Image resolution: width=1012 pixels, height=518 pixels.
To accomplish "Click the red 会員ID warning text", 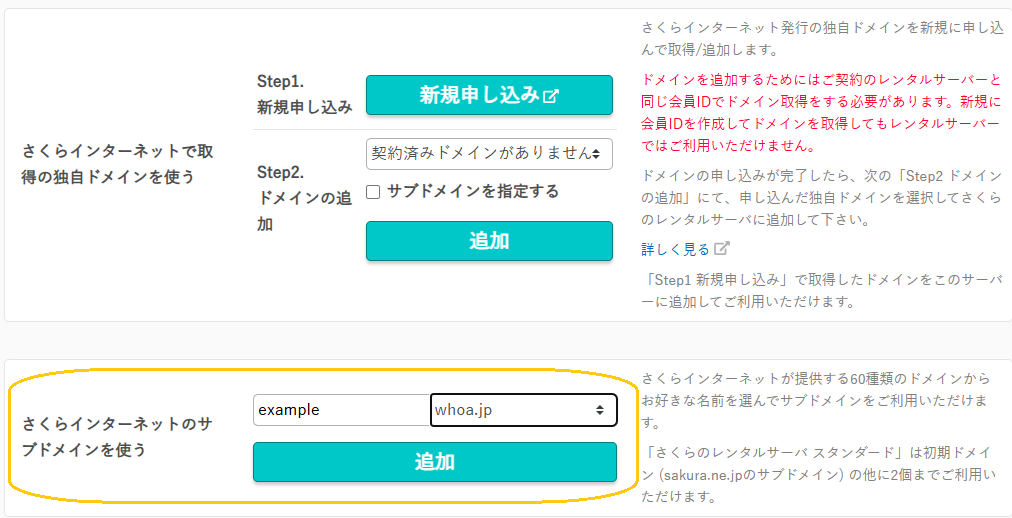I will tap(821, 114).
